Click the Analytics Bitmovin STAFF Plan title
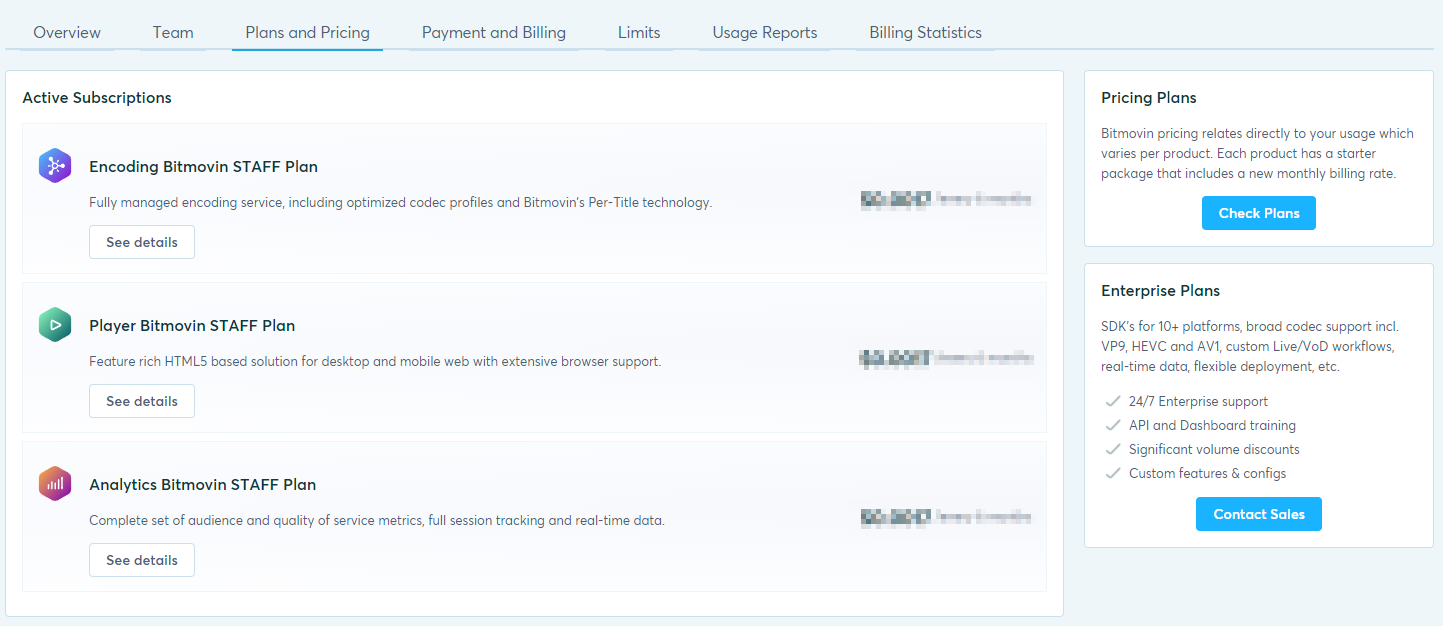This screenshot has width=1443, height=626. (203, 485)
